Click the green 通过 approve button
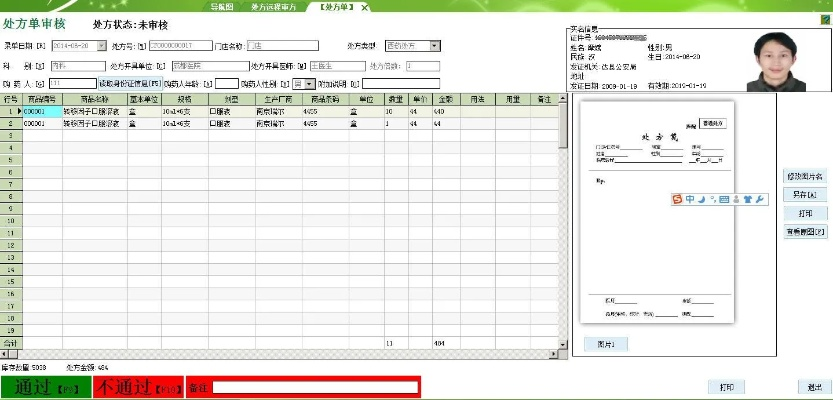This screenshot has height=400, width=833. 44,387
